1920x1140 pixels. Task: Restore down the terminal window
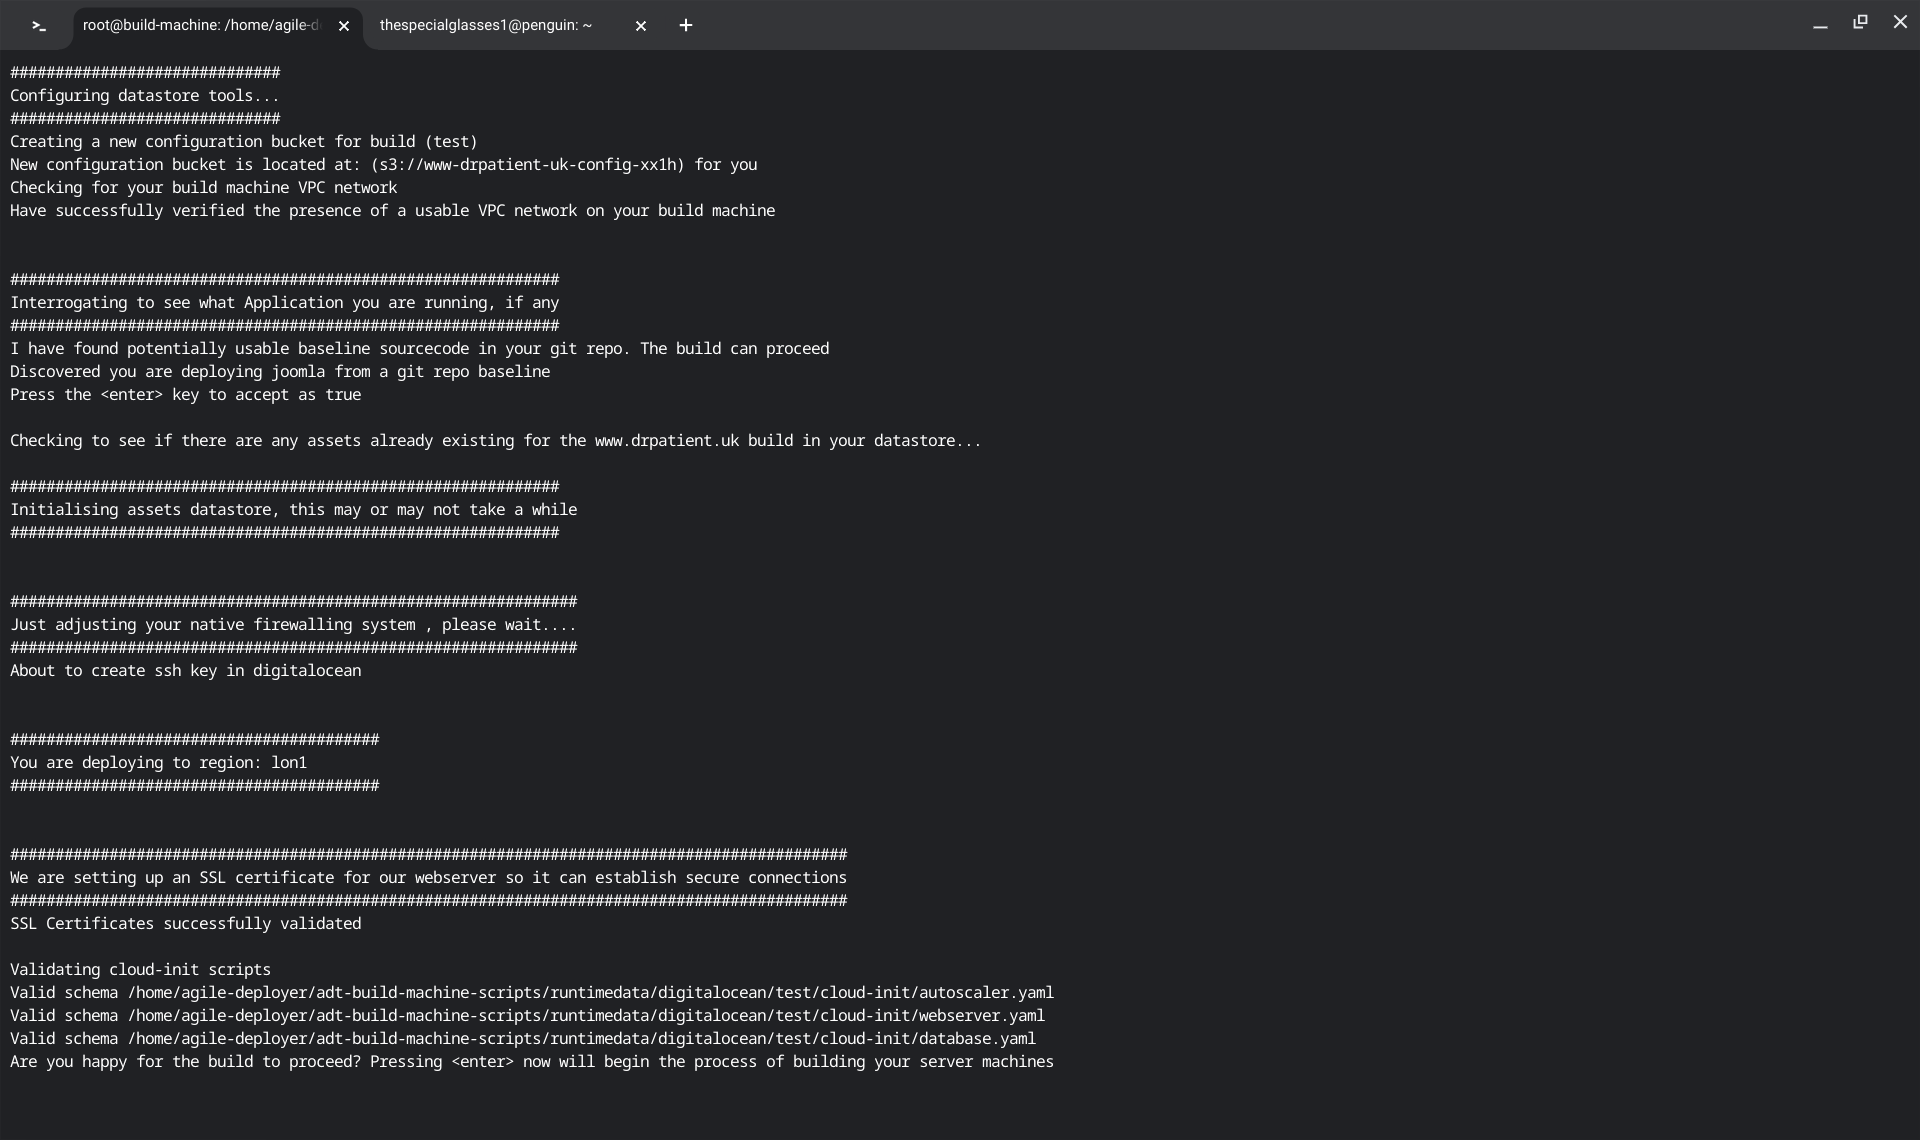pos(1860,22)
